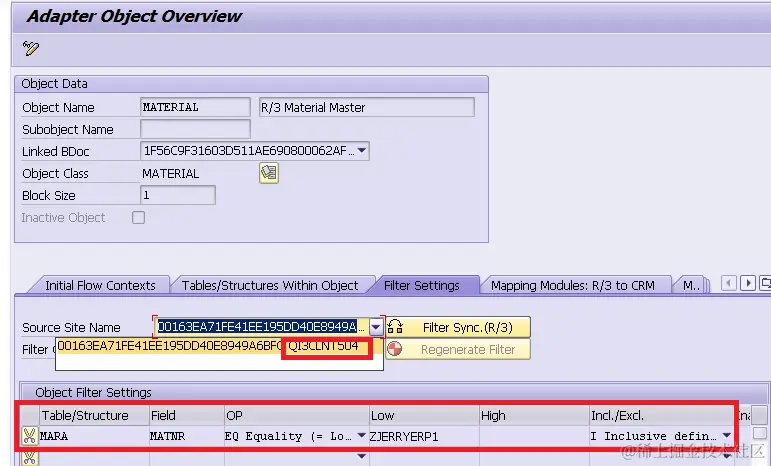Toggle the Inactive checkbox in MARA row
Screen dimensions: 771x466
(760, 434)
